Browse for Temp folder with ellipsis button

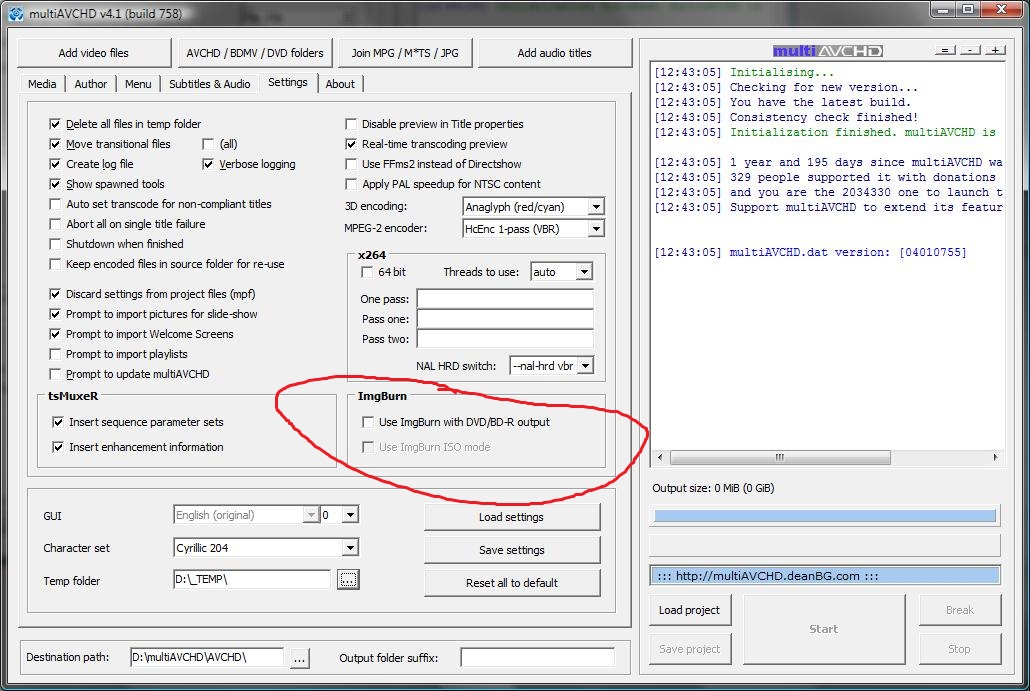pyautogui.click(x=347, y=580)
